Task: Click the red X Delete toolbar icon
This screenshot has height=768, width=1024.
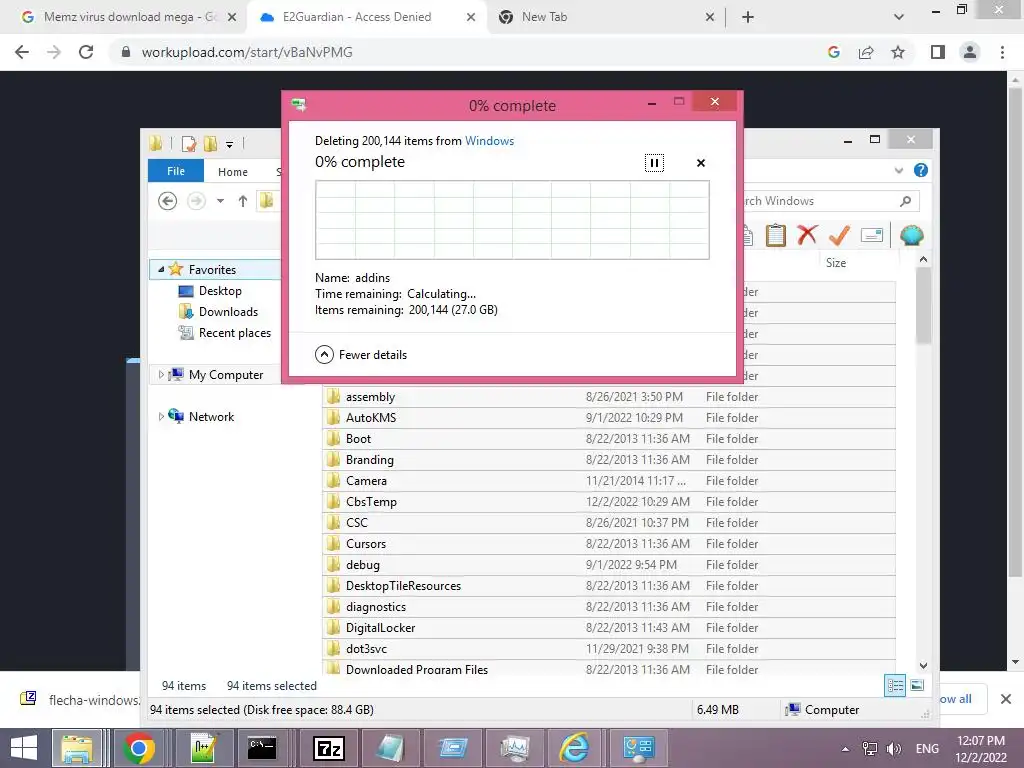Action: 807,235
